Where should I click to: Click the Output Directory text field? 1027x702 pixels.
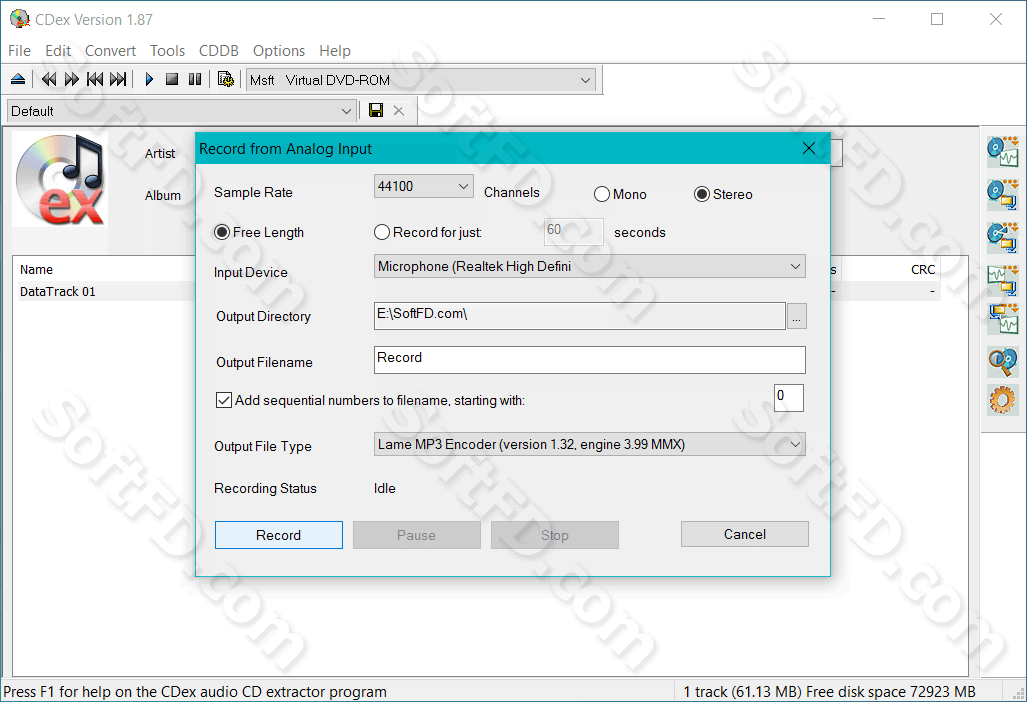(580, 316)
